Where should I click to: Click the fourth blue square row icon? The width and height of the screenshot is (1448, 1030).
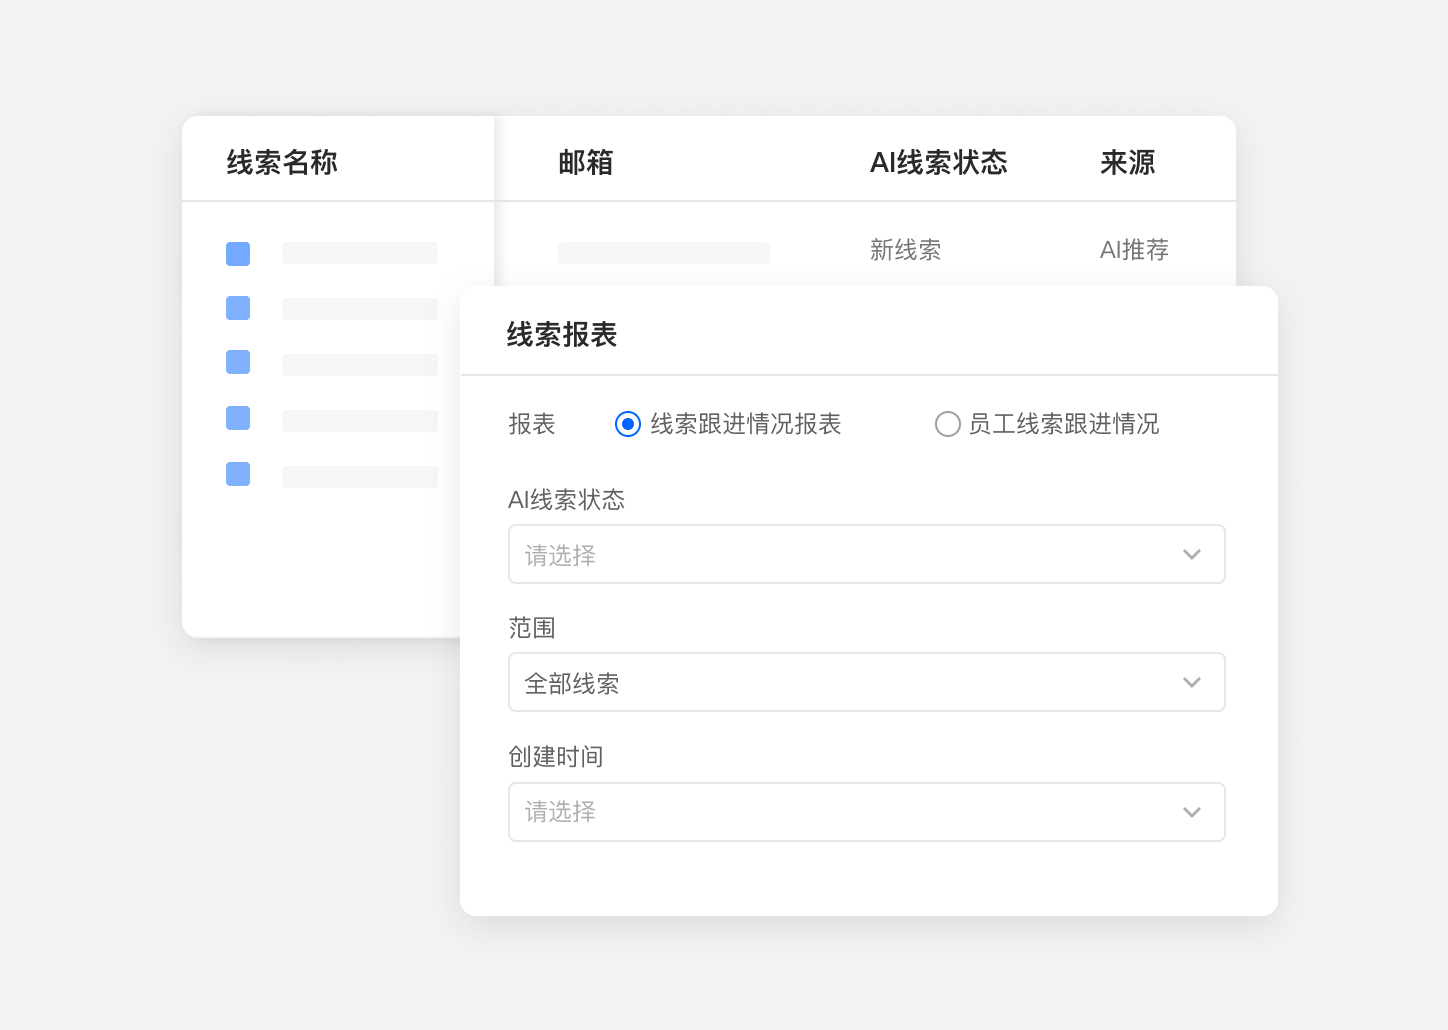[x=238, y=418]
